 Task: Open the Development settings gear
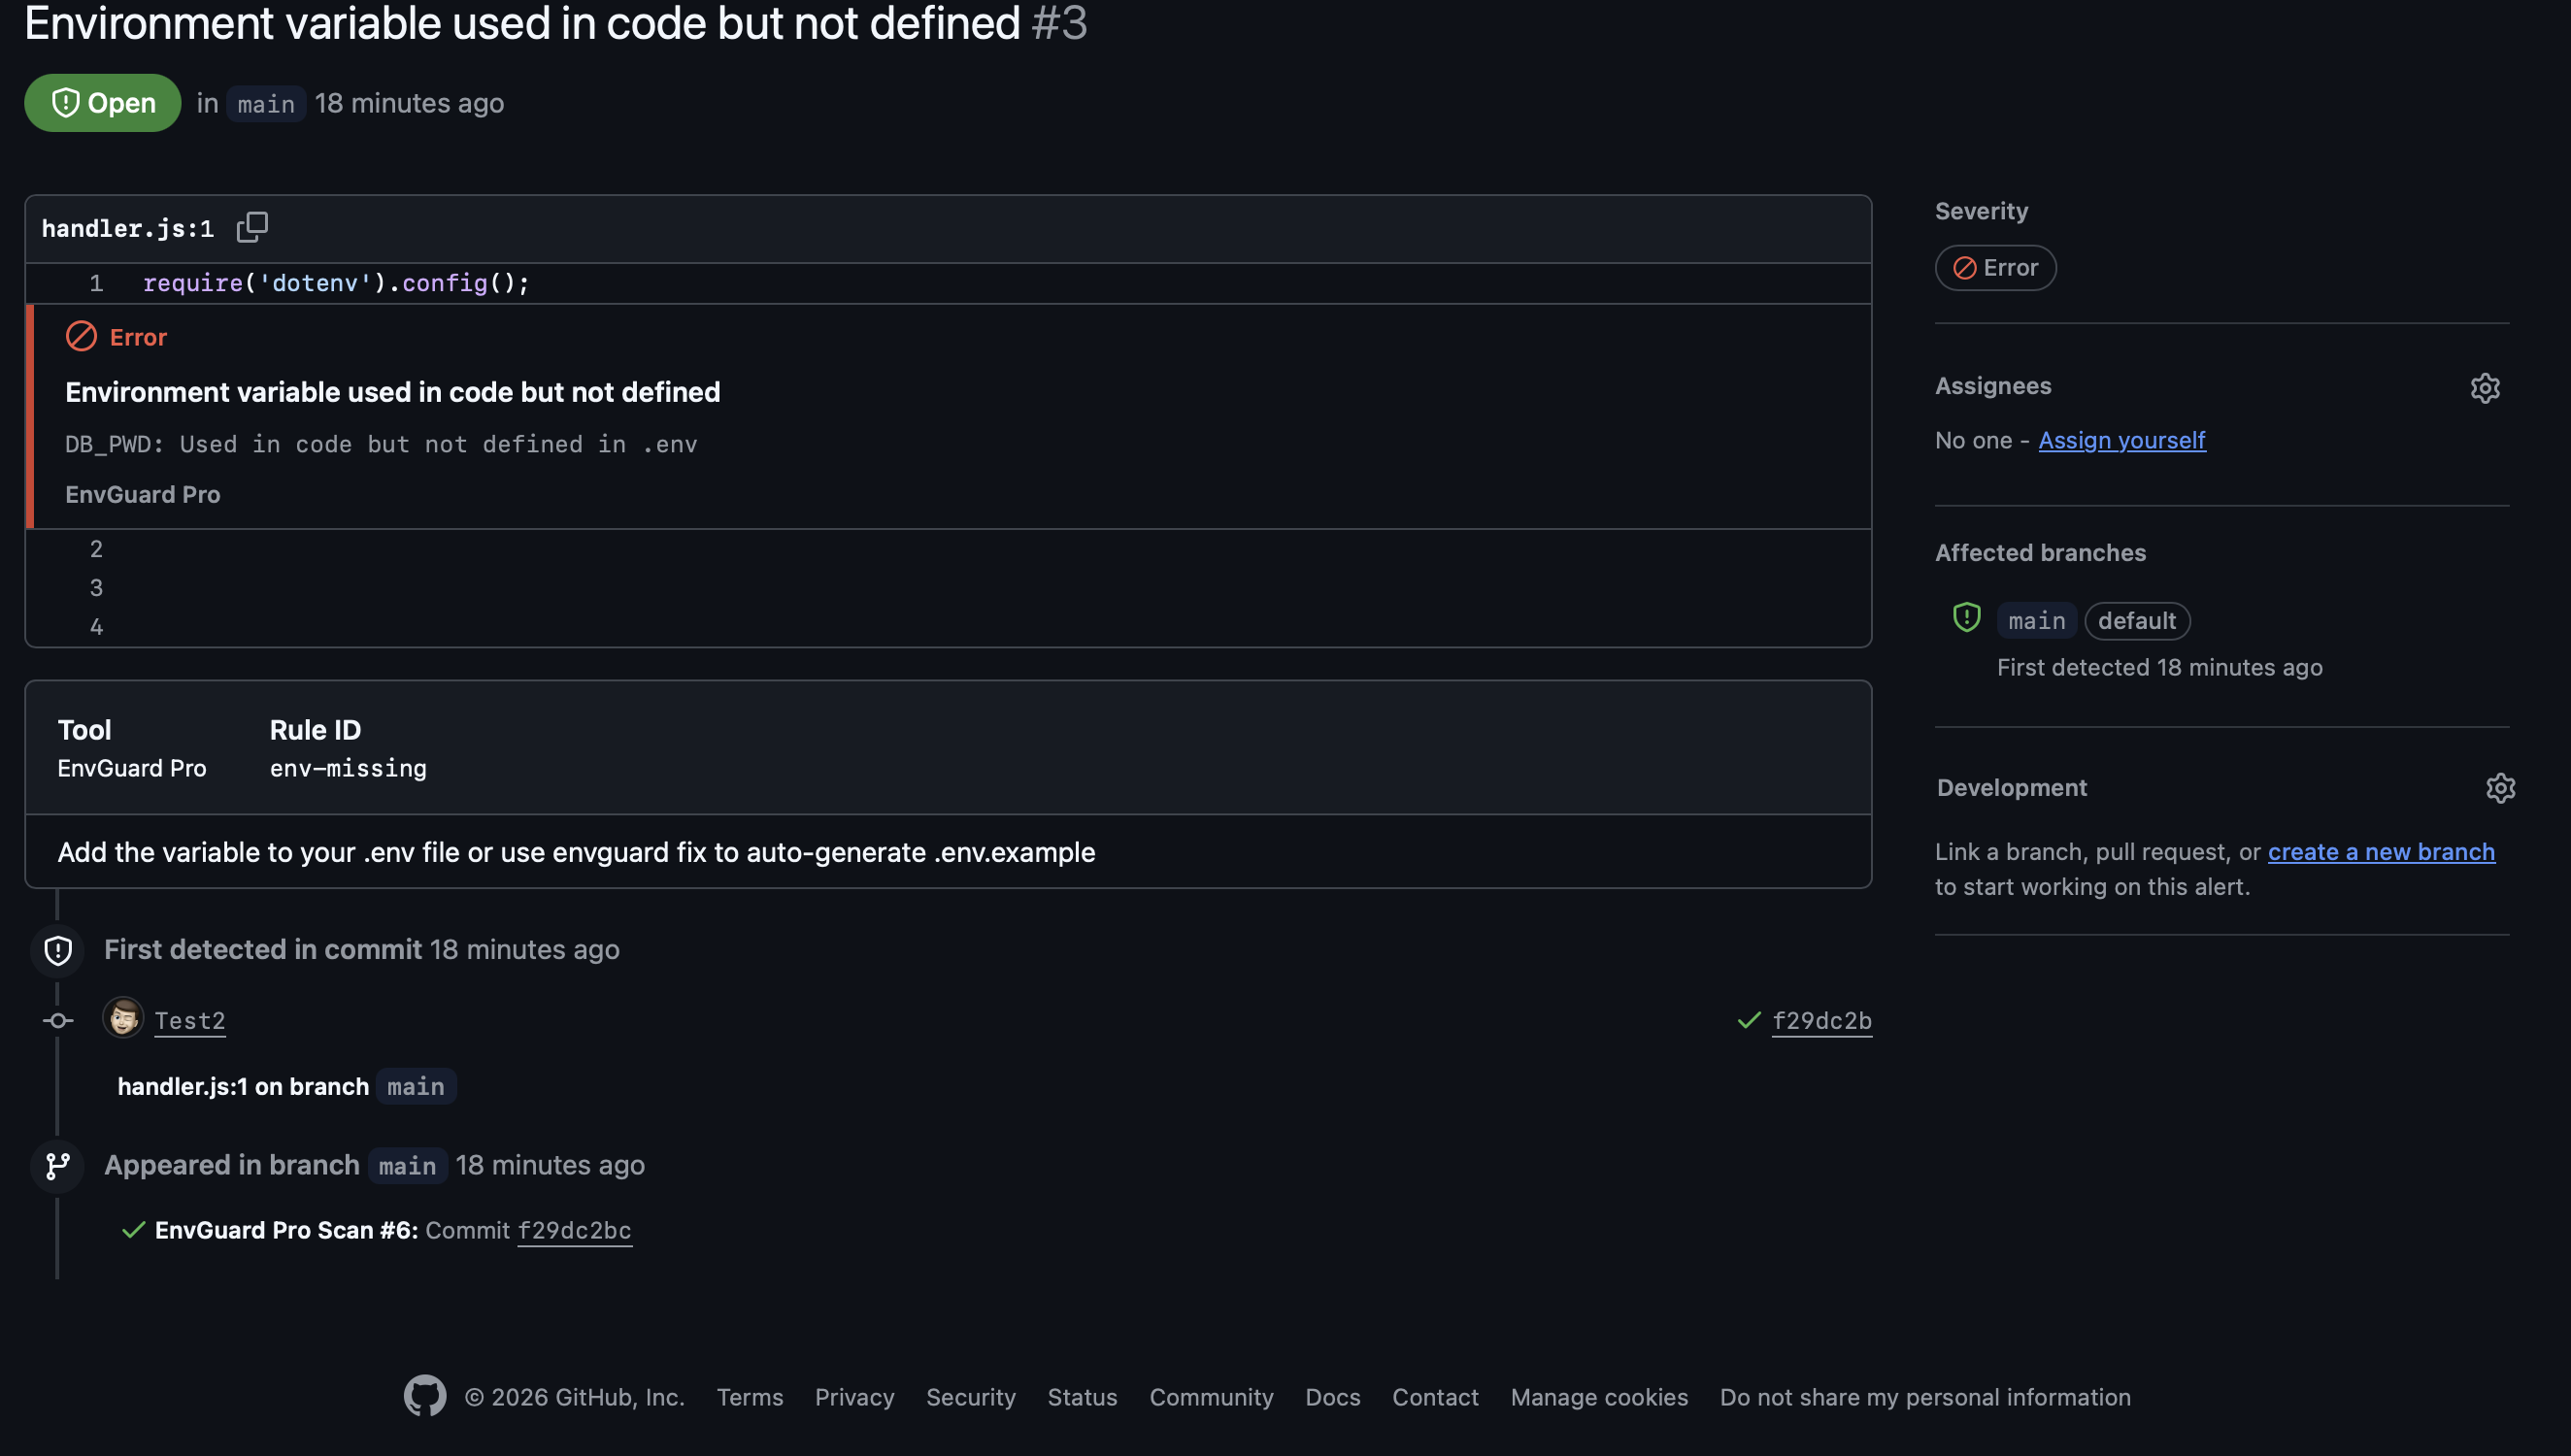tap(2501, 788)
